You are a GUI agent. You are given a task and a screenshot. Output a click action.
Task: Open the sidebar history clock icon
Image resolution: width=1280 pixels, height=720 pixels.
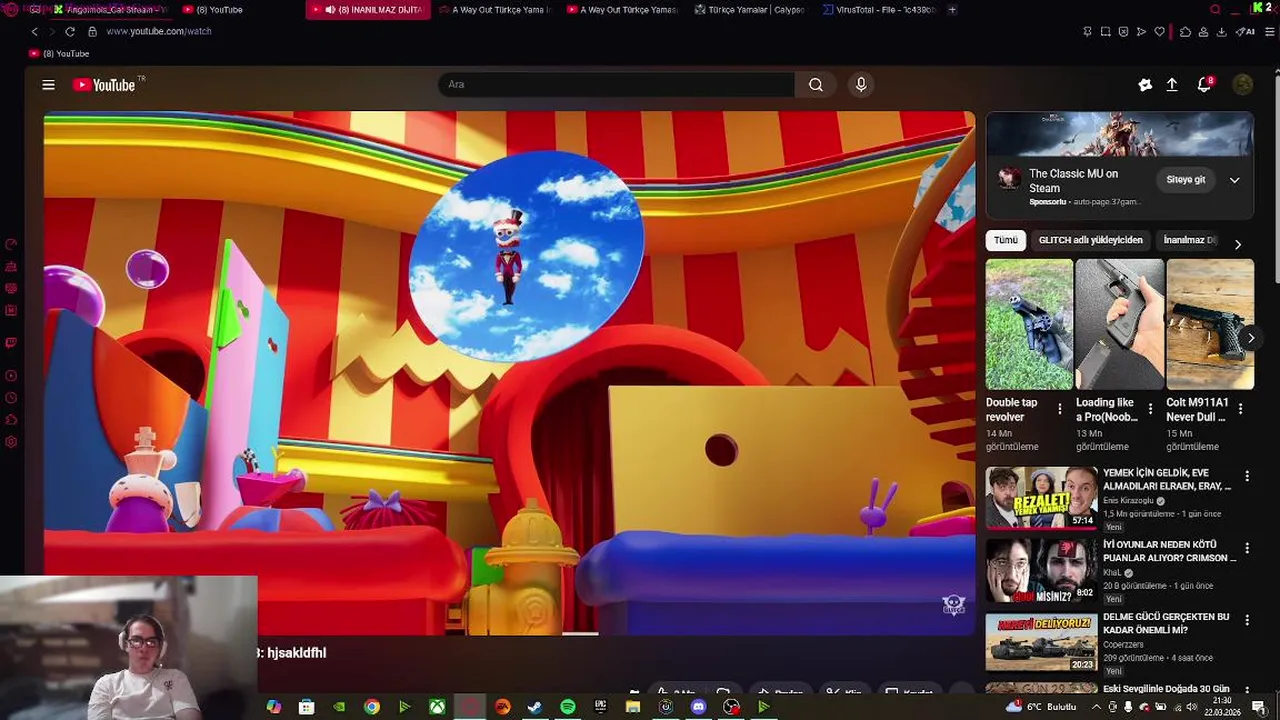(11, 398)
